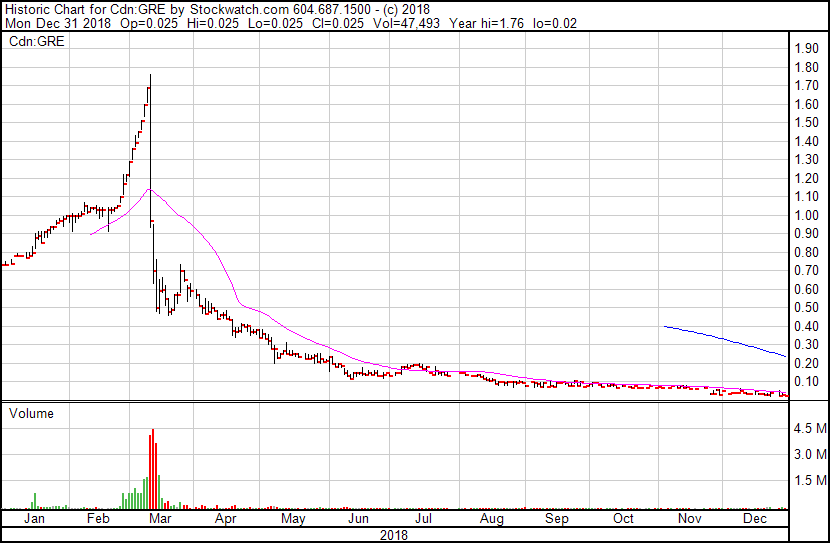Click the 0.20 price axis label

pos(807,364)
